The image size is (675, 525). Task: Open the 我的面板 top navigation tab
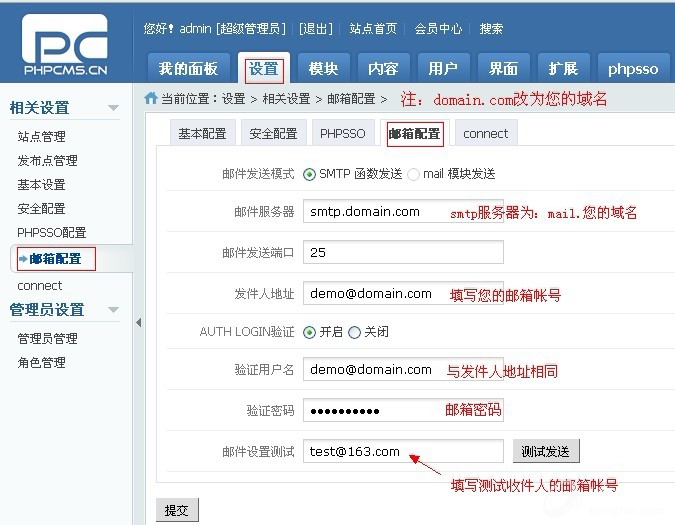tap(188, 69)
